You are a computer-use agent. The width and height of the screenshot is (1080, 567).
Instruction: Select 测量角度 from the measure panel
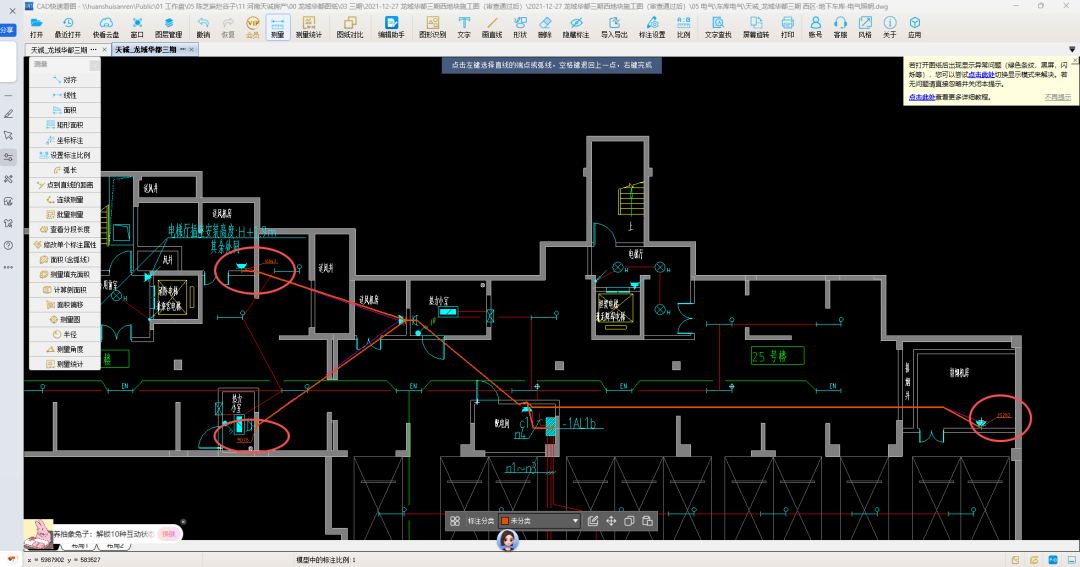pos(65,349)
